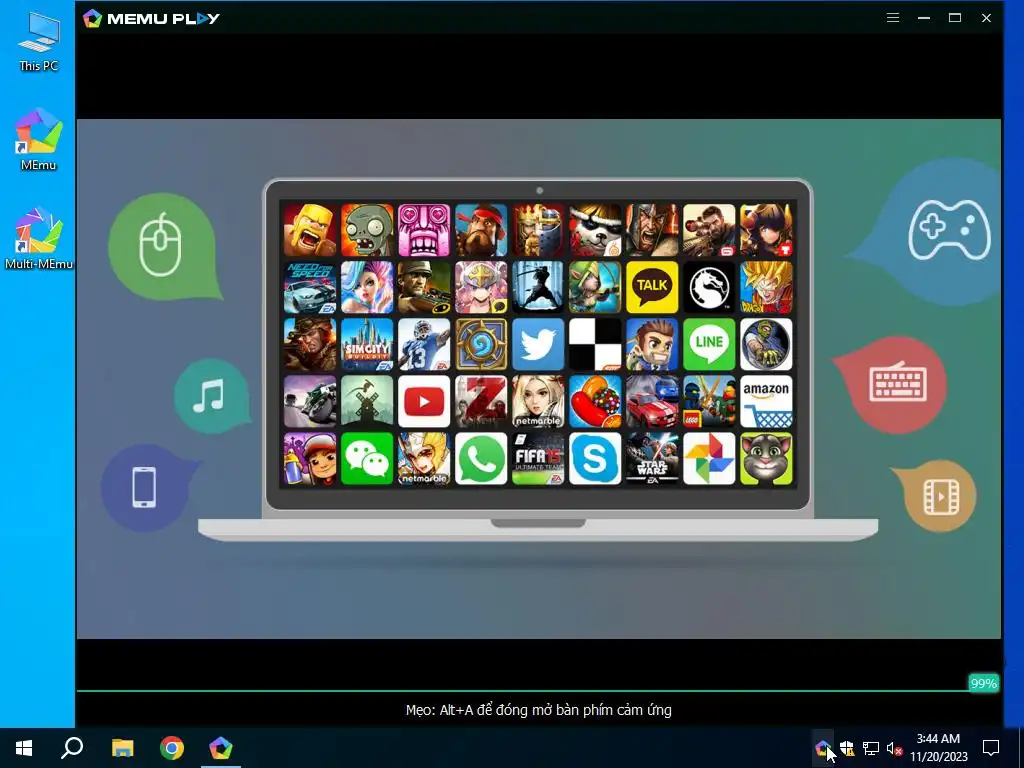Click the Dragon Ball Goku icon
The width and height of the screenshot is (1024, 768).
(x=766, y=287)
